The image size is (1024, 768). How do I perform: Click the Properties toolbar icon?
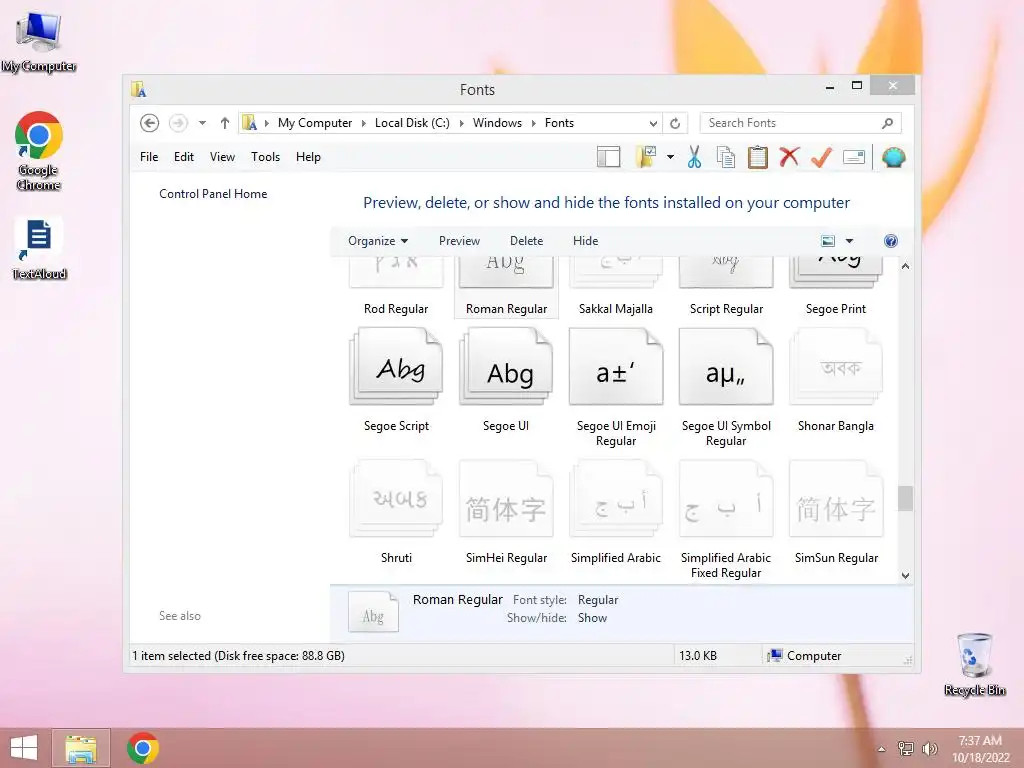pos(854,157)
